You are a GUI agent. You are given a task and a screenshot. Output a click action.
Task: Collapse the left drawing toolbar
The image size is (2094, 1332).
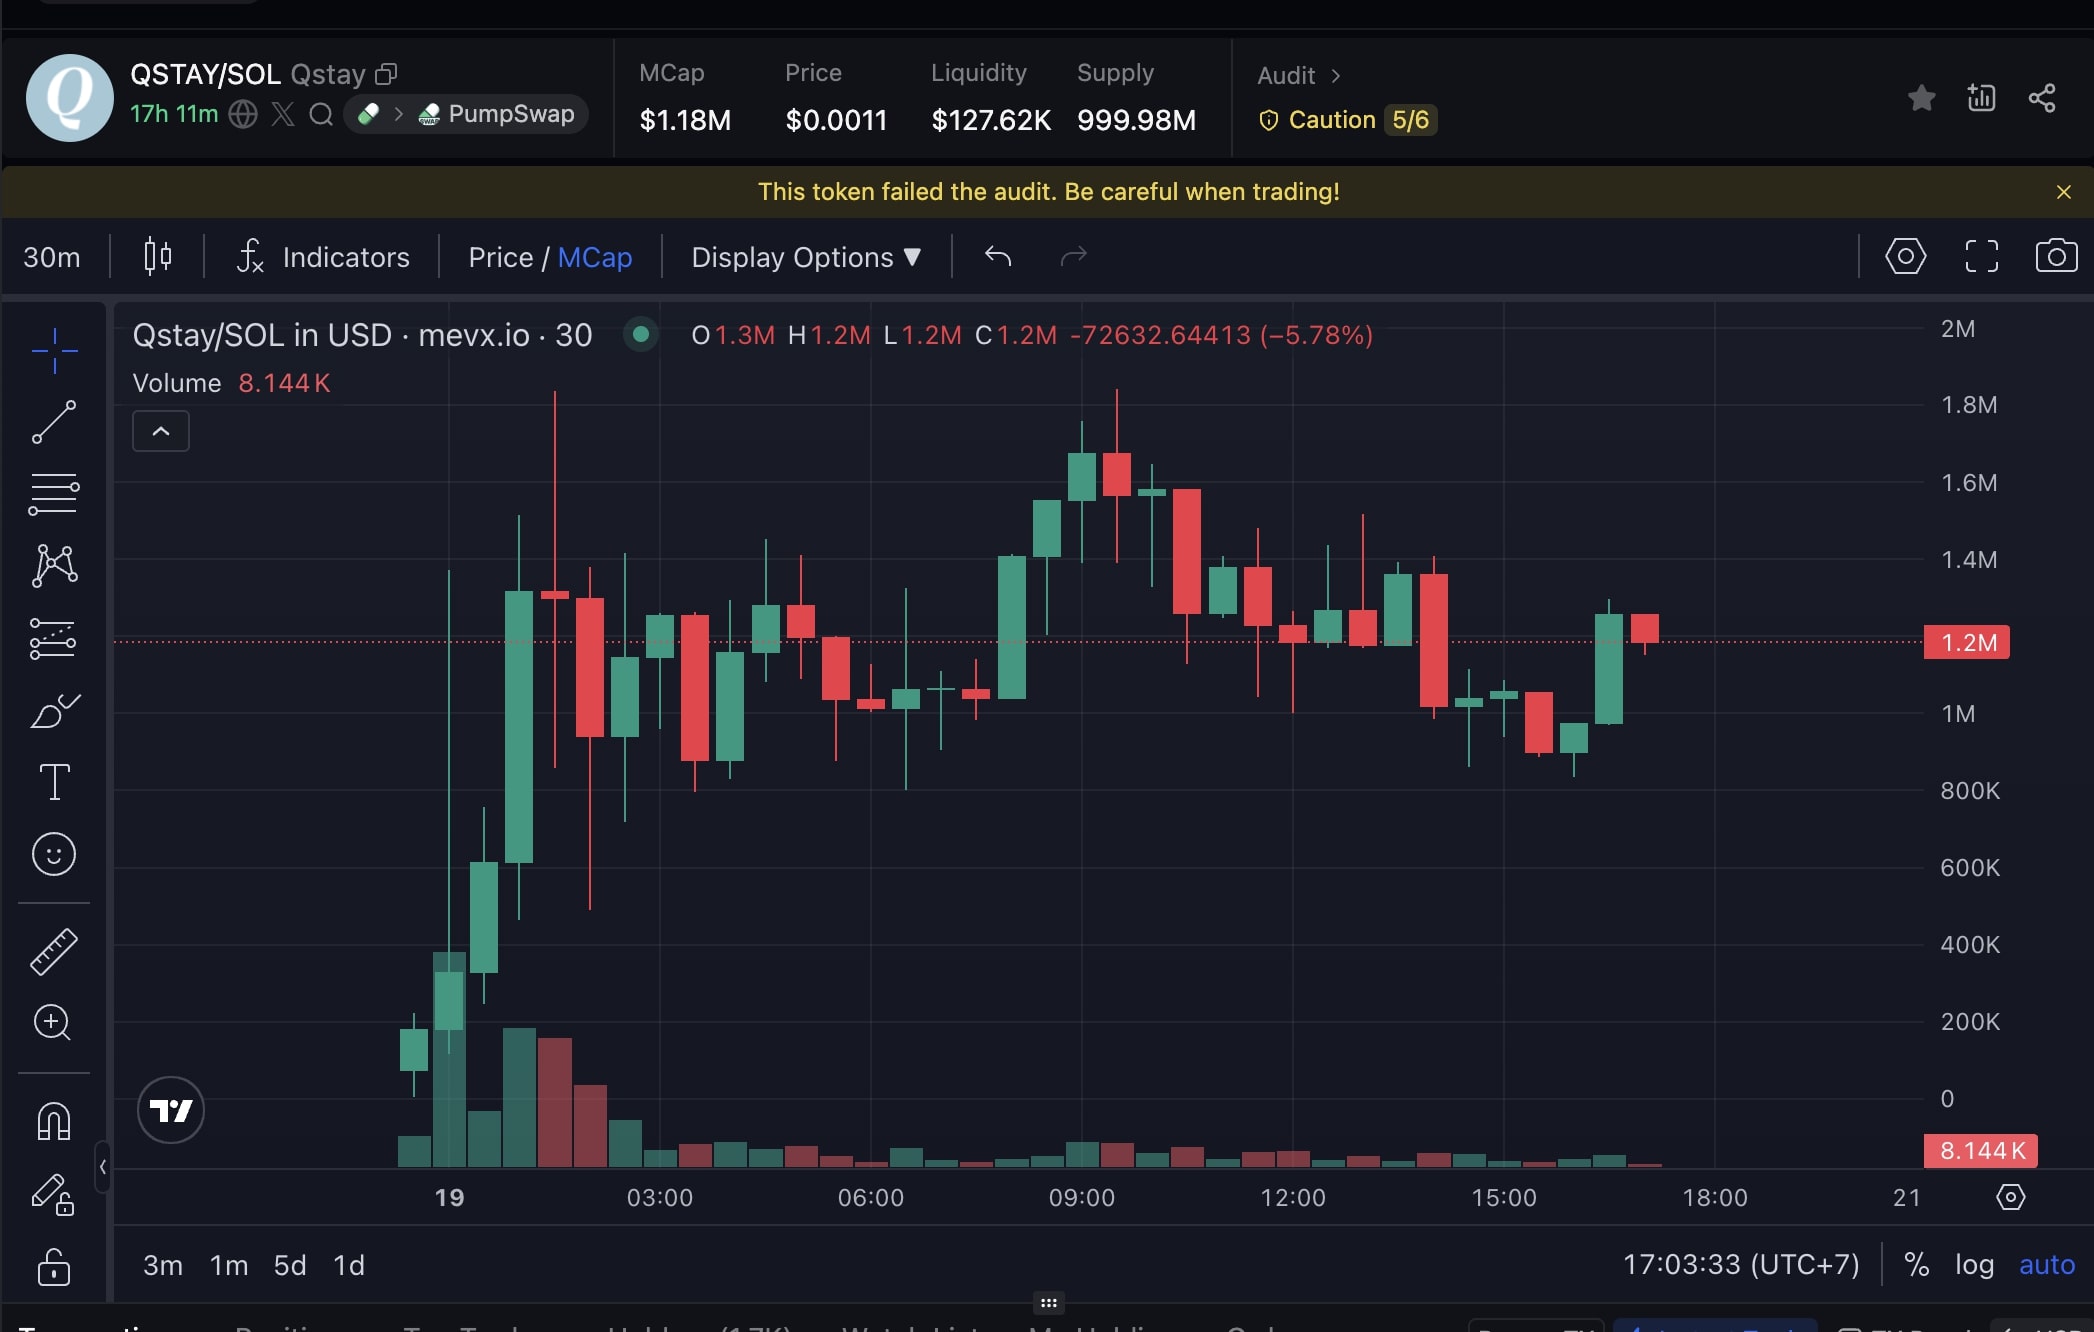click(x=102, y=1166)
